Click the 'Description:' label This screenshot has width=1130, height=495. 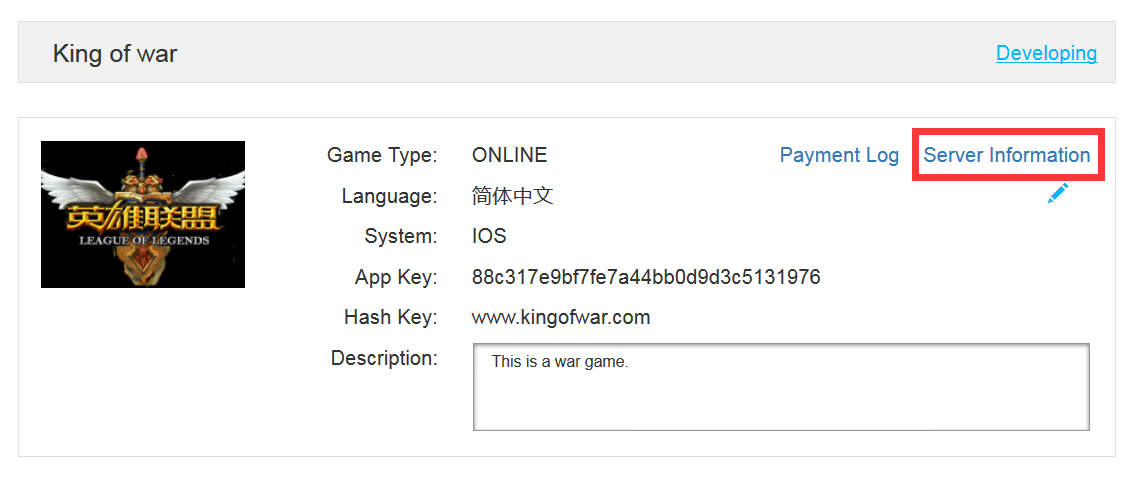point(384,358)
